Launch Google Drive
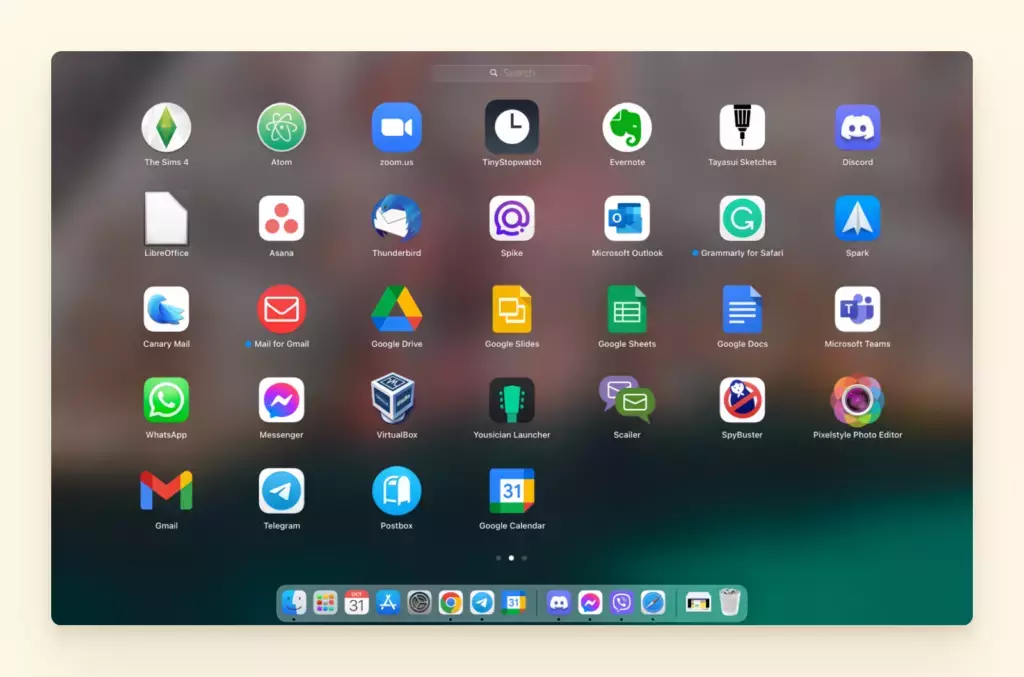 click(396, 309)
